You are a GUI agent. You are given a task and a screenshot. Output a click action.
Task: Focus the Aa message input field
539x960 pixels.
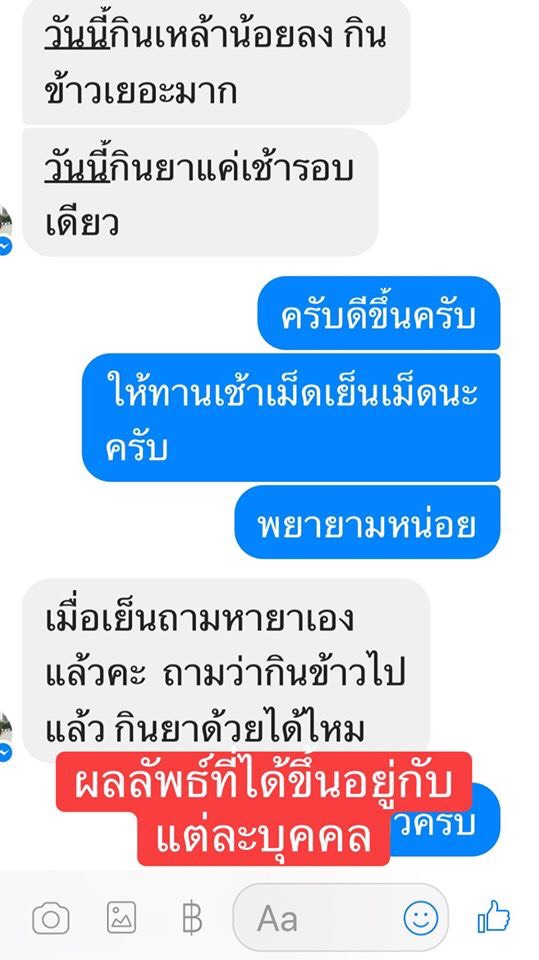[x=340, y=918]
